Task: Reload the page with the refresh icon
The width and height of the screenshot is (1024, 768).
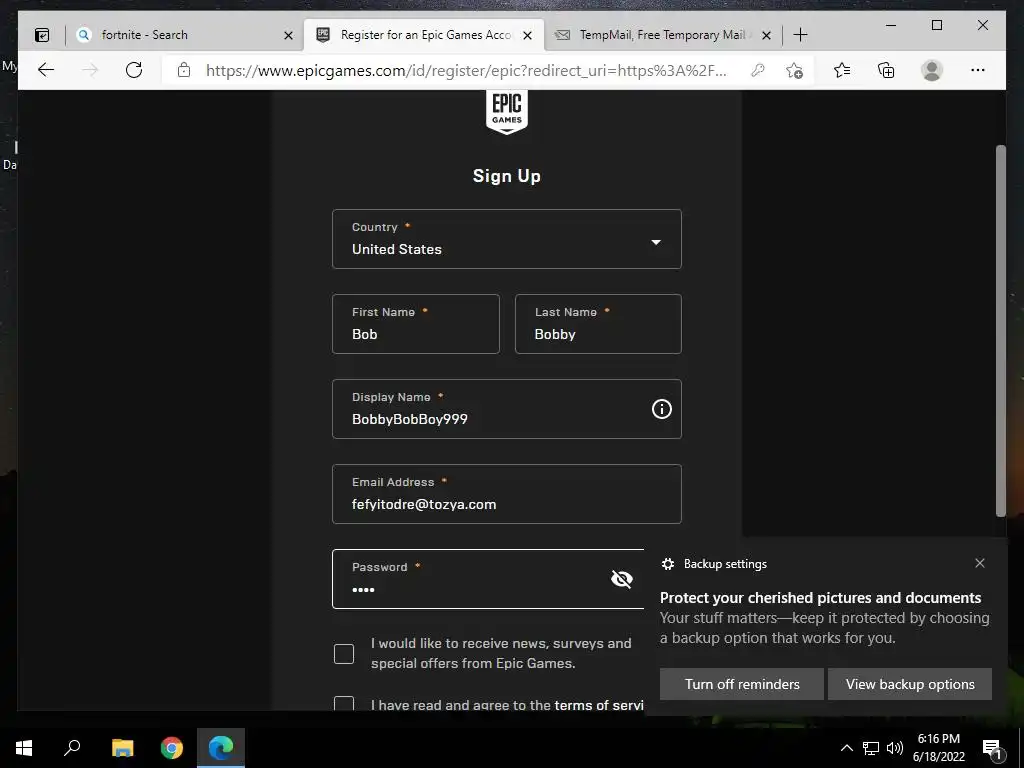Action: [134, 70]
